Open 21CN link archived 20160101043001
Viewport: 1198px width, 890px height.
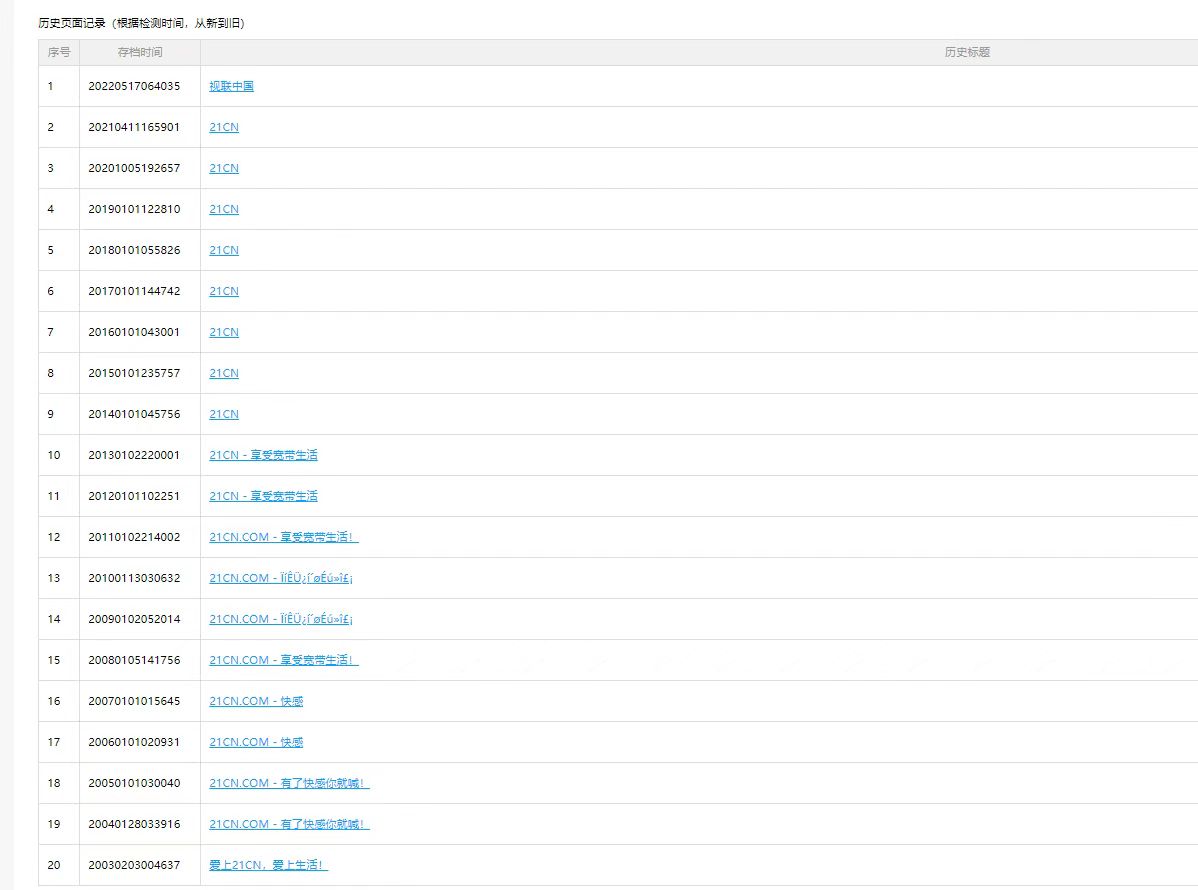224,332
